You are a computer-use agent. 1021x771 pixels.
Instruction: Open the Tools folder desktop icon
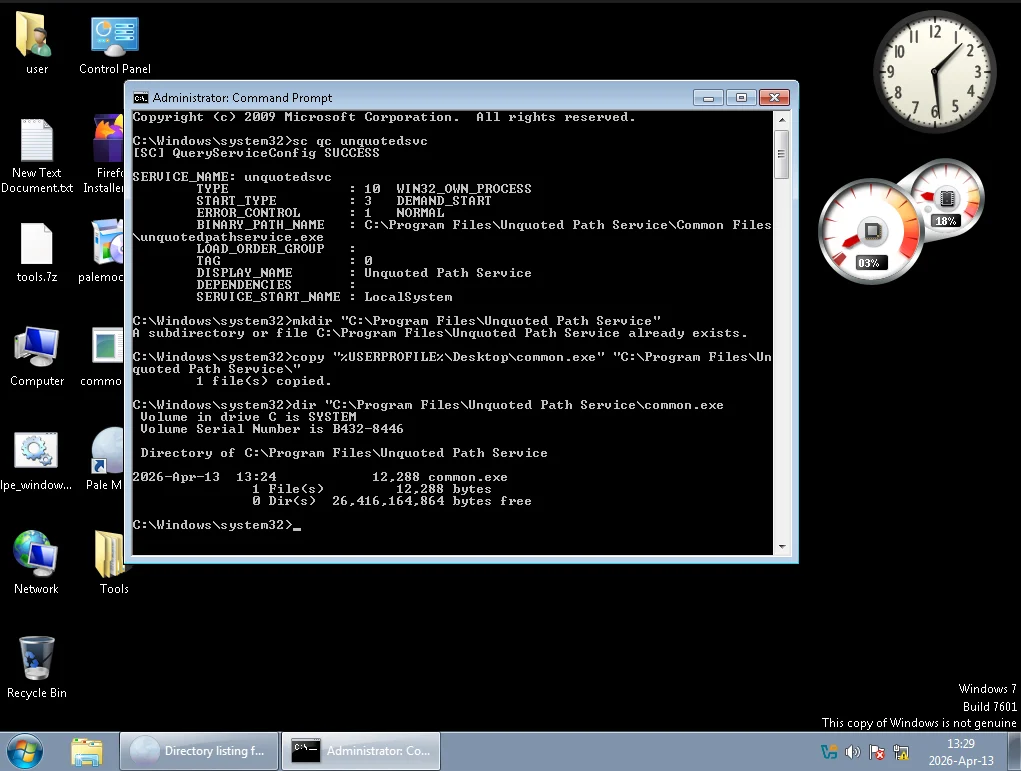coord(112,563)
